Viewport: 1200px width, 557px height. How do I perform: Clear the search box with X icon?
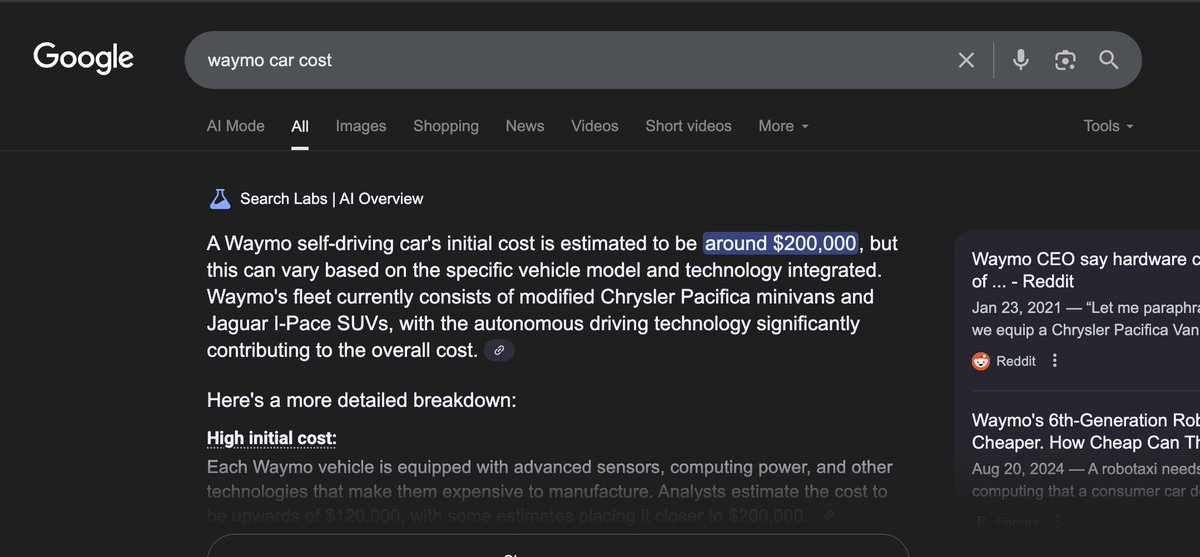coord(966,60)
